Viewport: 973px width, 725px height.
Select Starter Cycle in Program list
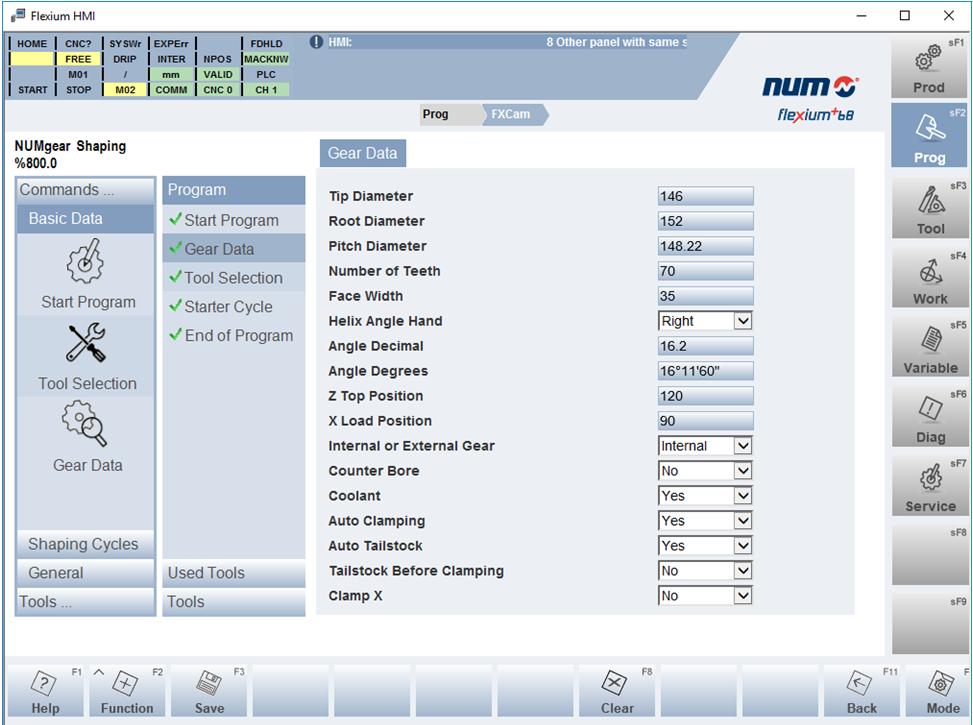(228, 307)
